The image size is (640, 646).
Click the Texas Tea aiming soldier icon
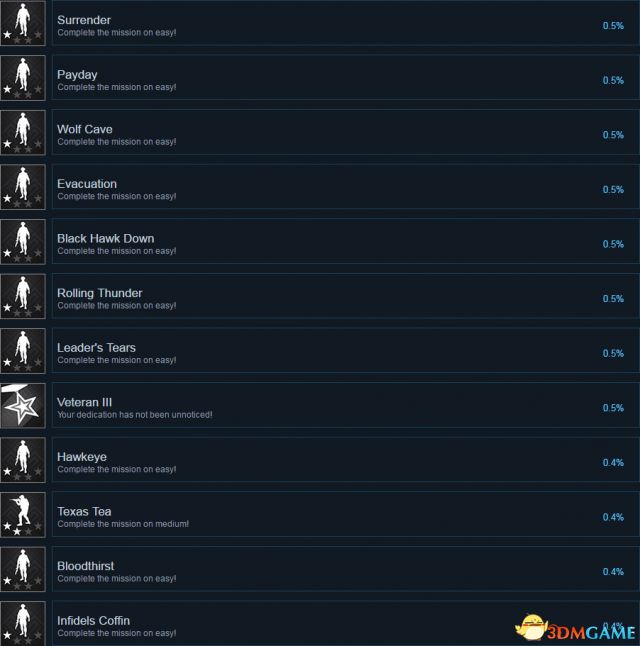[x=23, y=515]
